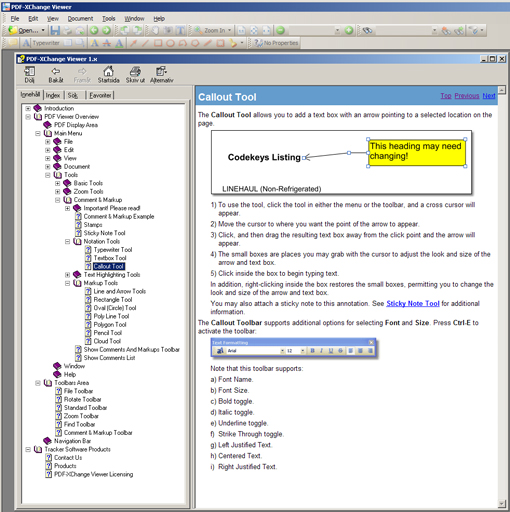Select the Hand tool icon
The image size is (510, 512).
click(155, 31)
